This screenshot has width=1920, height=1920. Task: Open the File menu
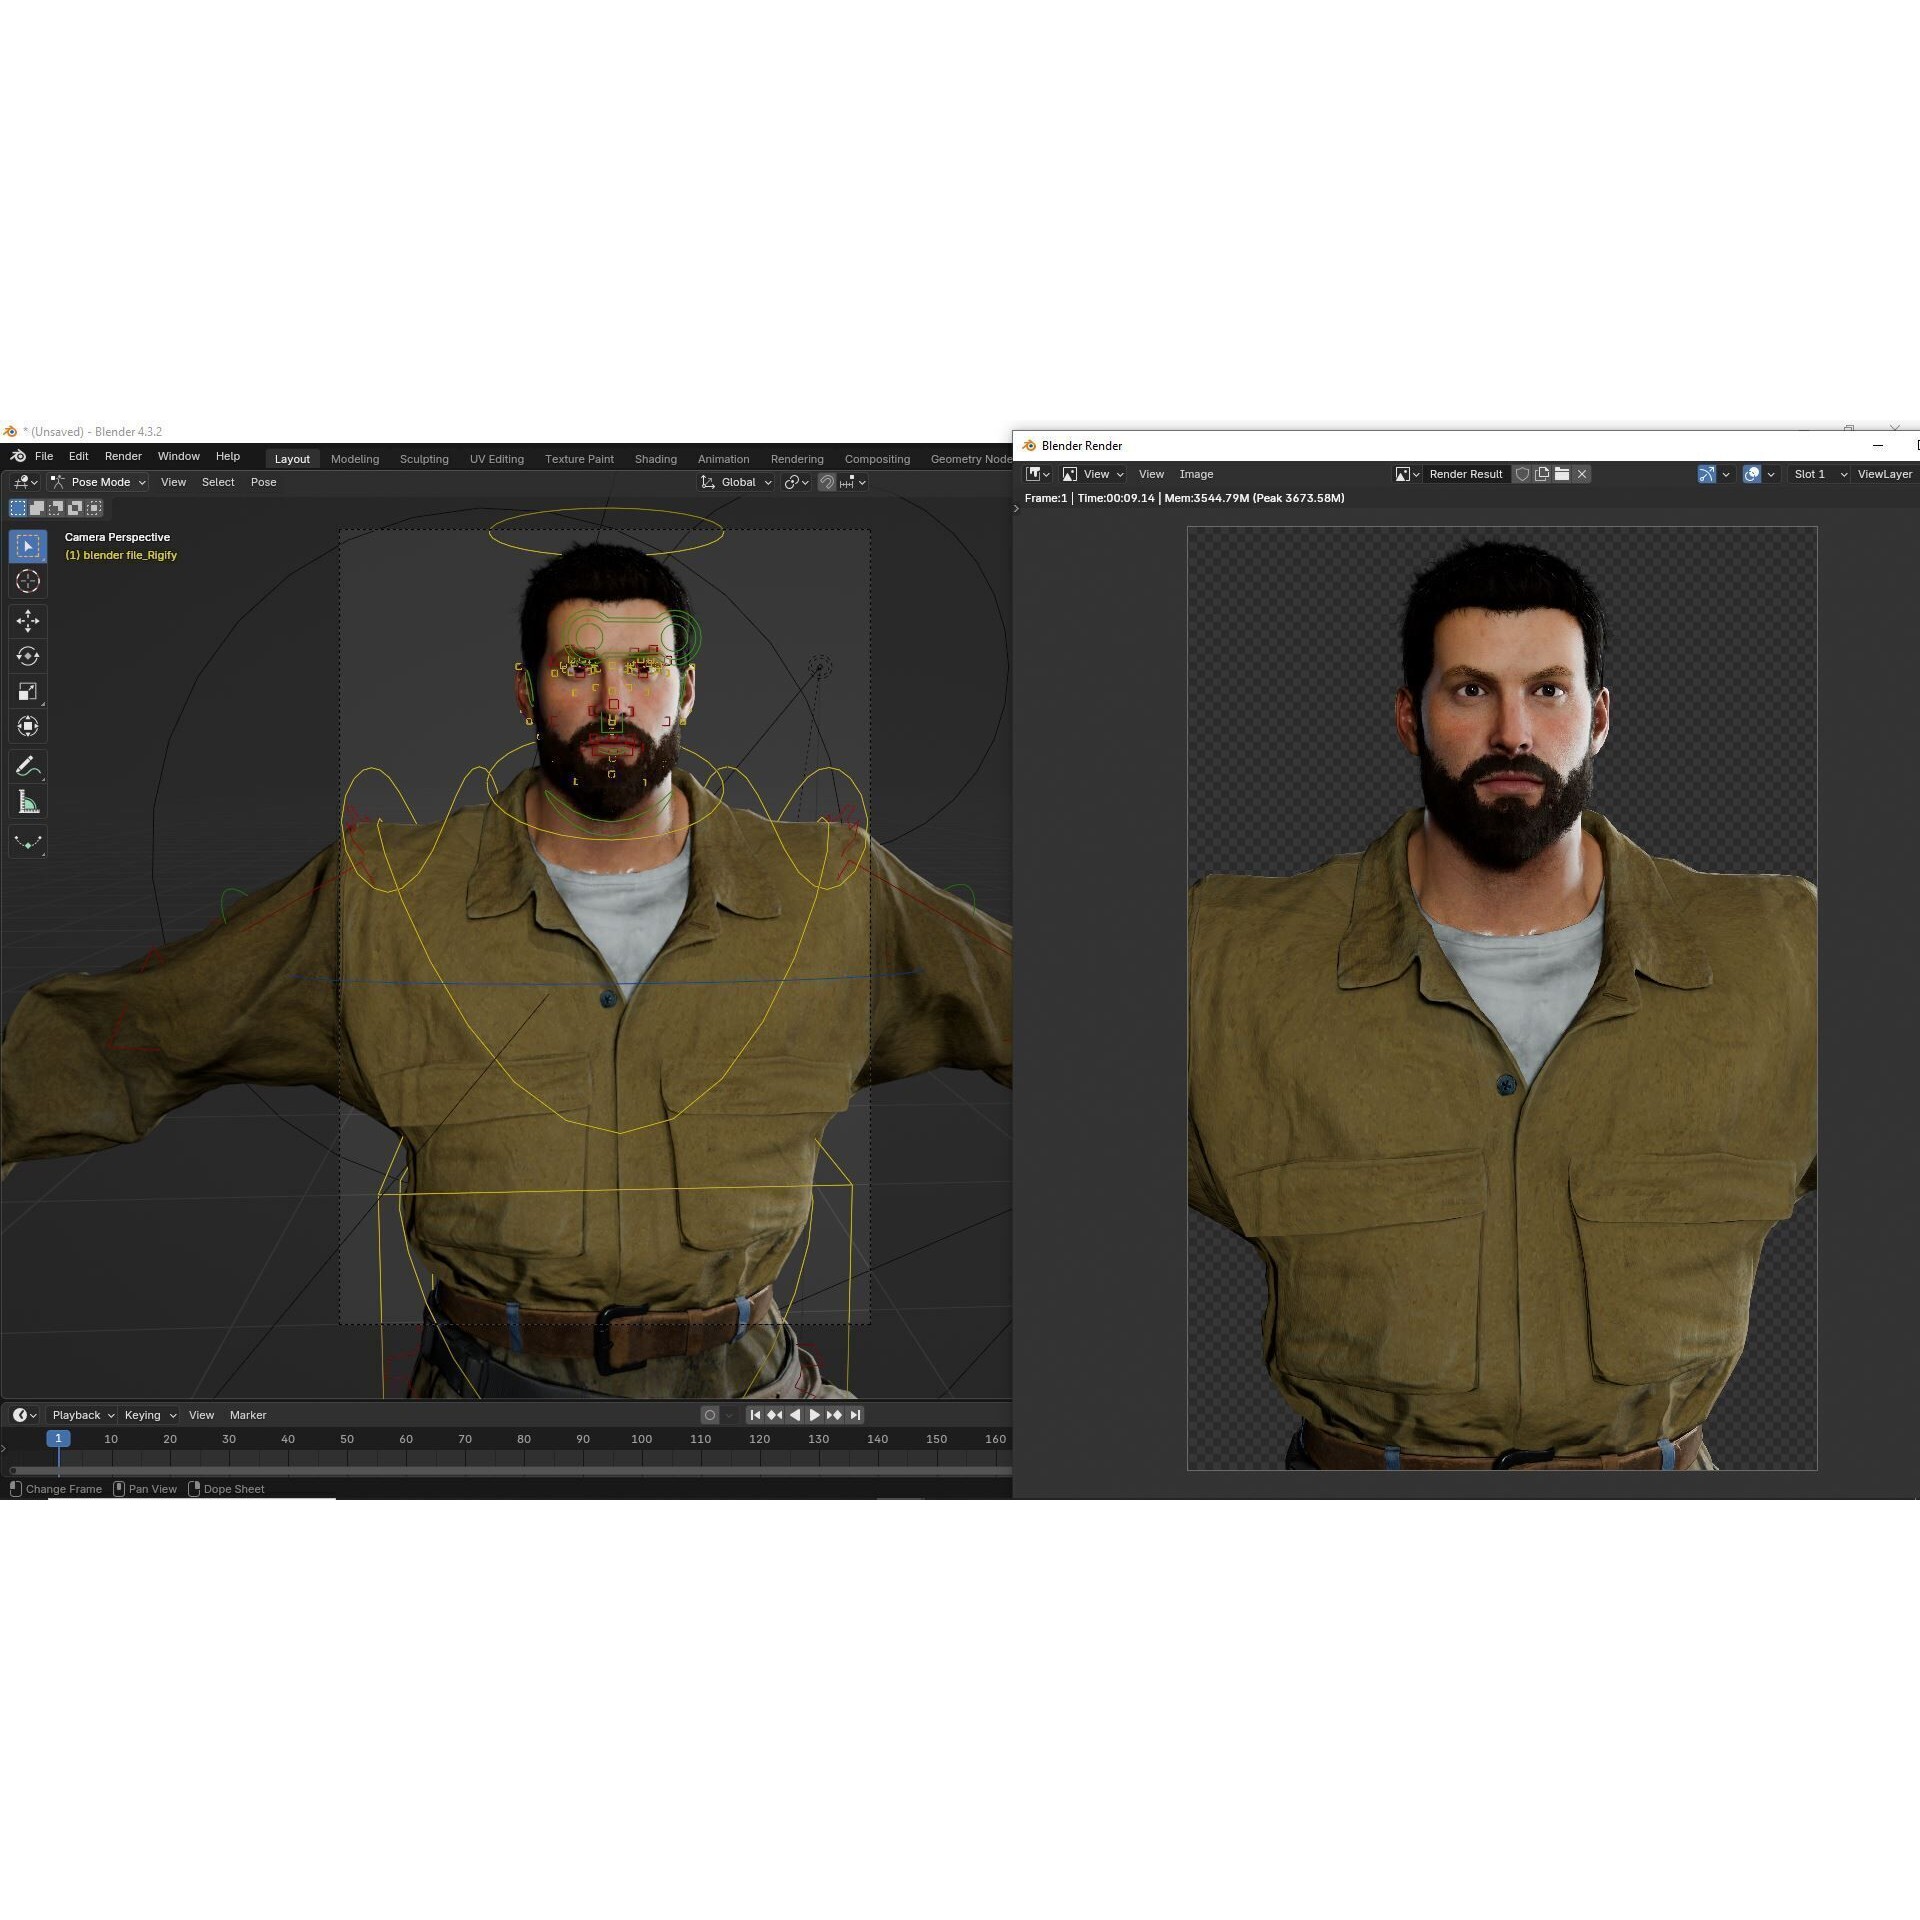coord(44,456)
